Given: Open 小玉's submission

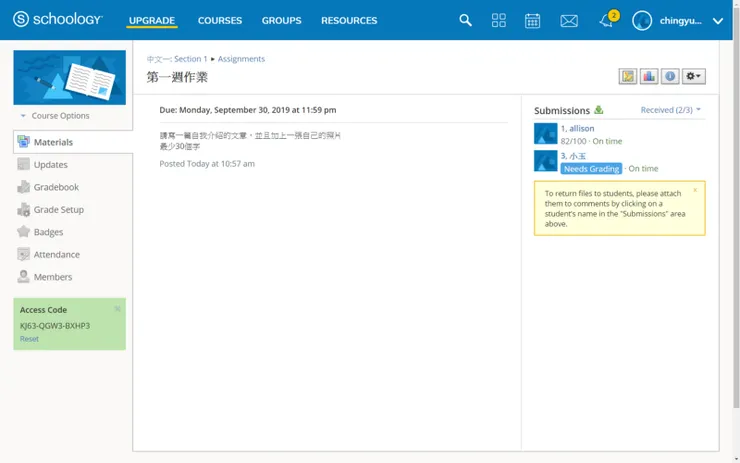Looking at the screenshot, I should [573, 156].
